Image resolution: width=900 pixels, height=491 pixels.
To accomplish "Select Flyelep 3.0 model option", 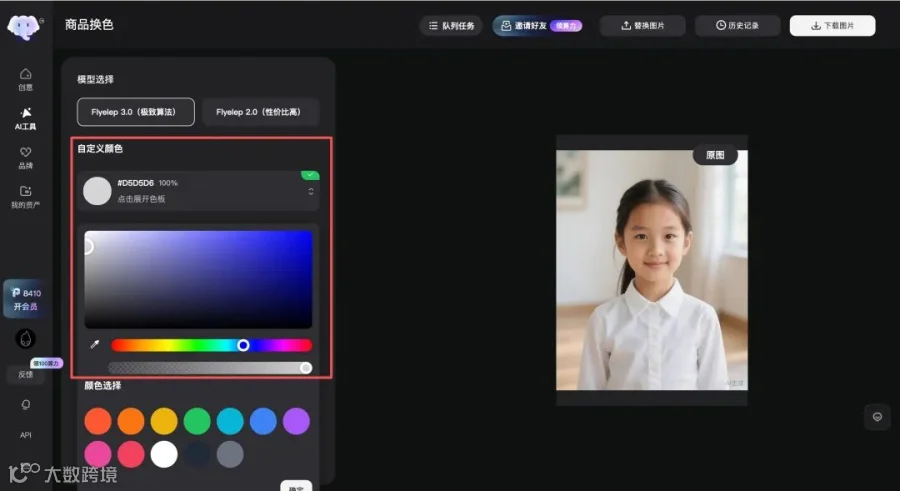I will (135, 112).
